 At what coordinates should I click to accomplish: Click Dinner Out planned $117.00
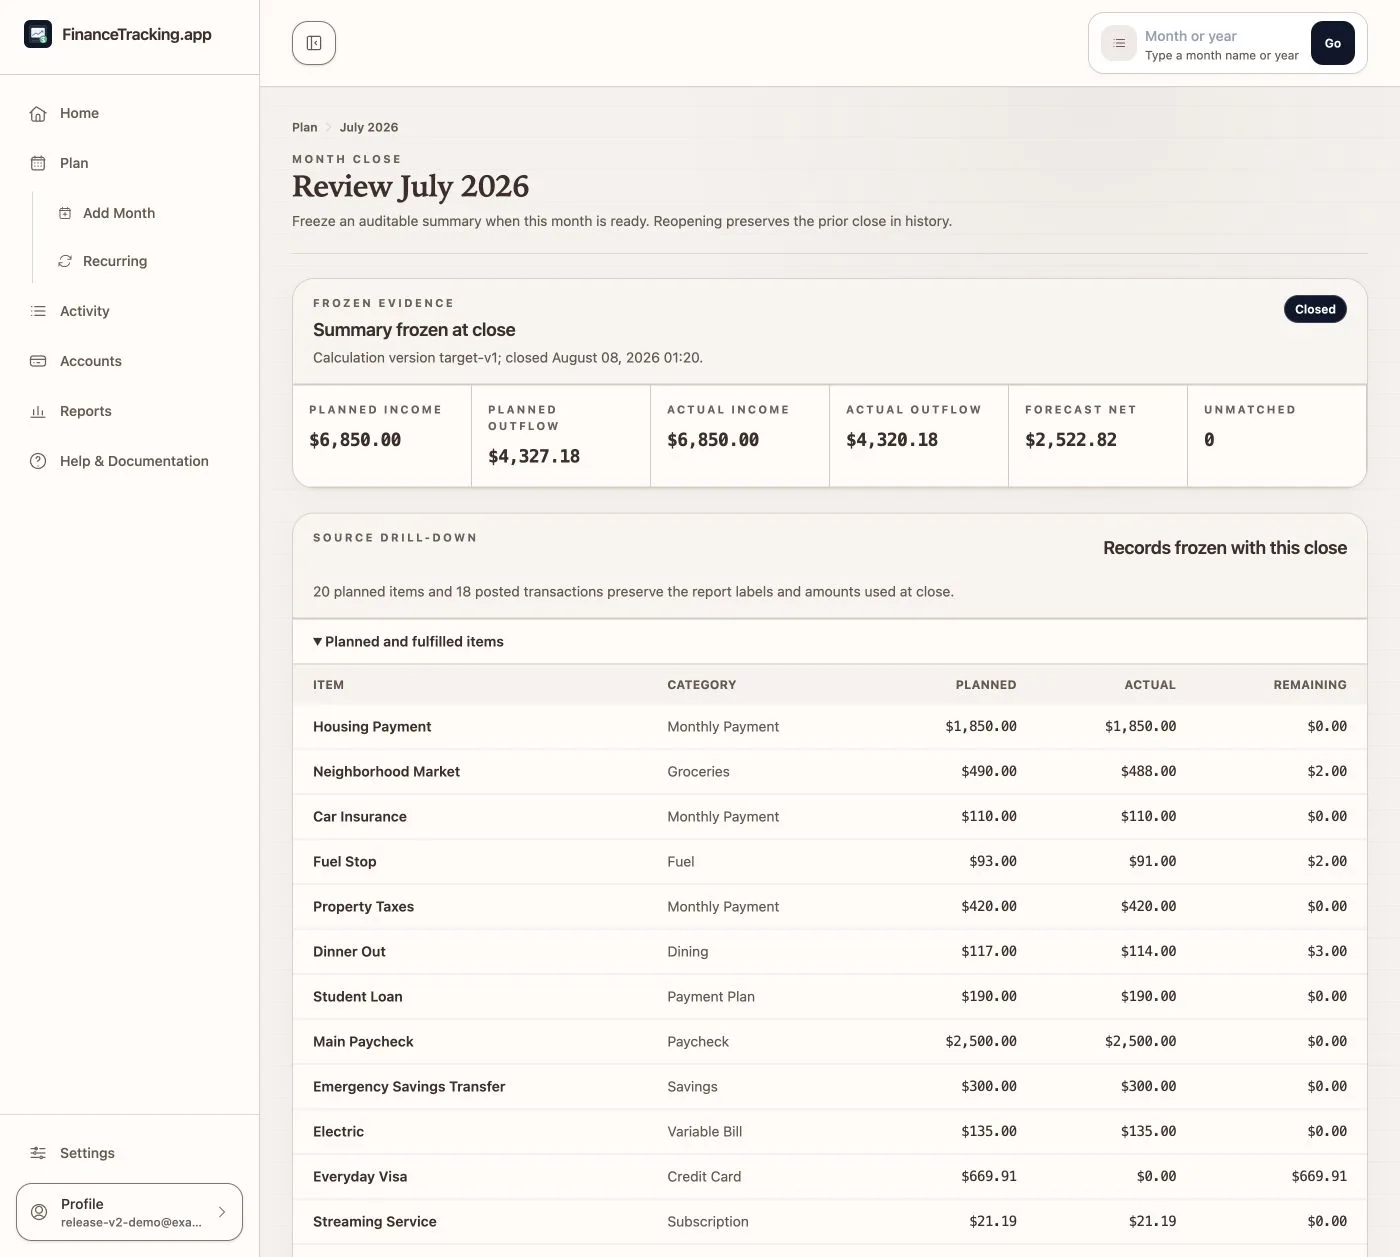point(989,952)
